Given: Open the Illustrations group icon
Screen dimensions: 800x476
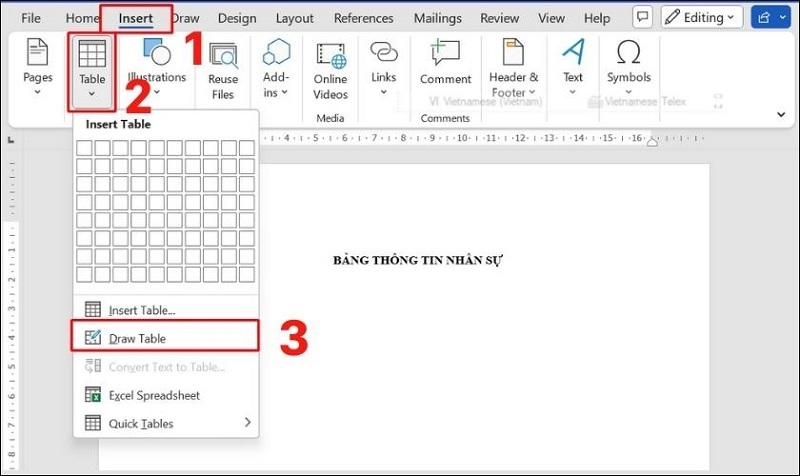Looking at the screenshot, I should 156,53.
